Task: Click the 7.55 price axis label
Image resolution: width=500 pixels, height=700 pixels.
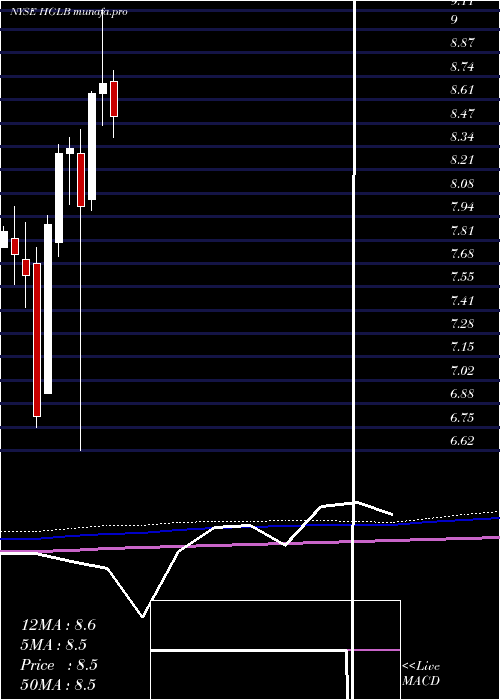Action: [x=462, y=277]
